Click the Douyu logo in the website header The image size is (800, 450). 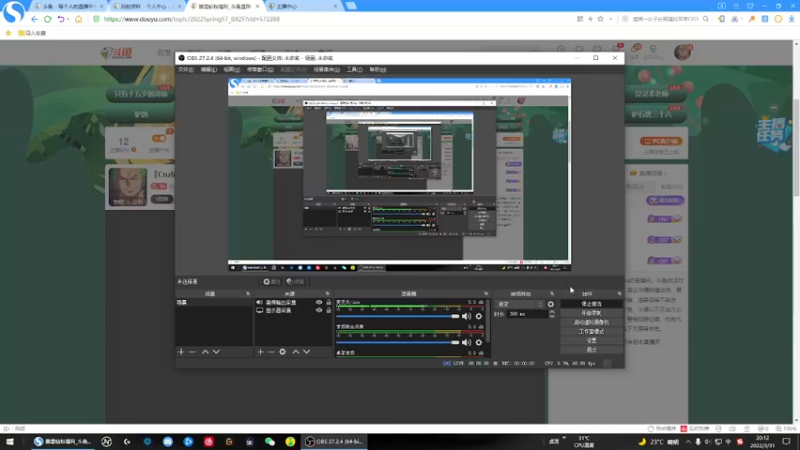(x=117, y=53)
